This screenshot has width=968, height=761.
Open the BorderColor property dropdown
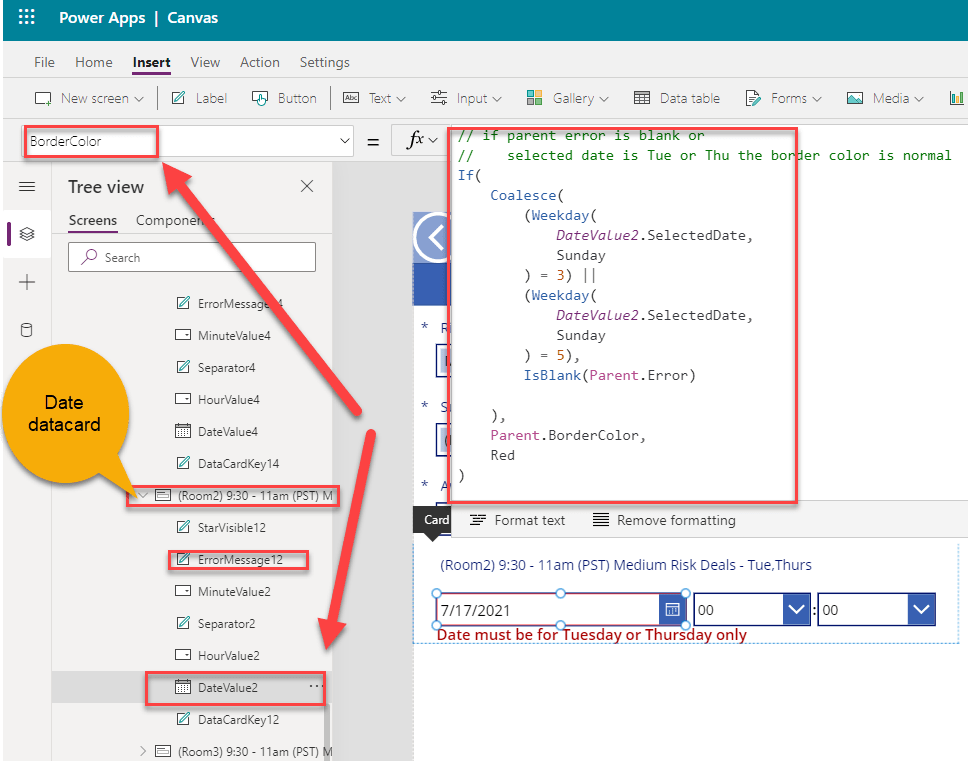[345, 141]
